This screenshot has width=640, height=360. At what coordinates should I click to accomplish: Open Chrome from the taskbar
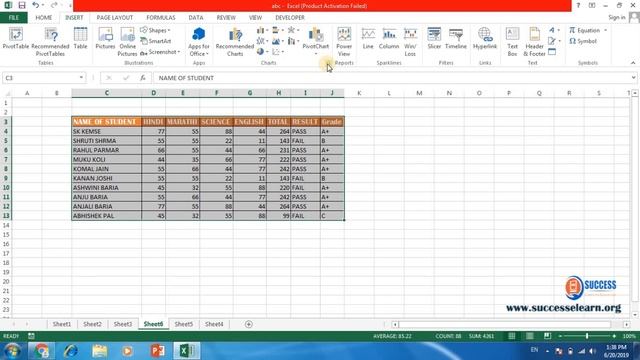tap(41, 351)
